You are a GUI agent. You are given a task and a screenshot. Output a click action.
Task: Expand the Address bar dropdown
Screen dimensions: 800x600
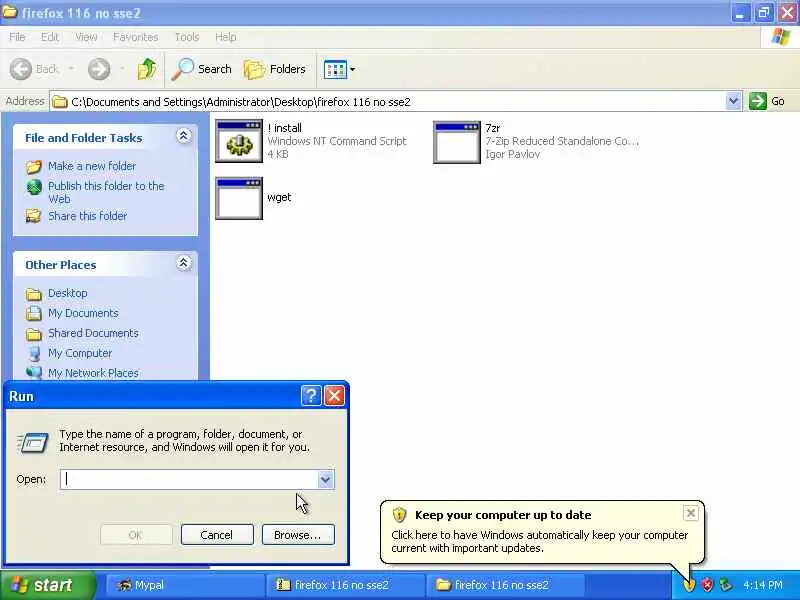click(x=733, y=101)
